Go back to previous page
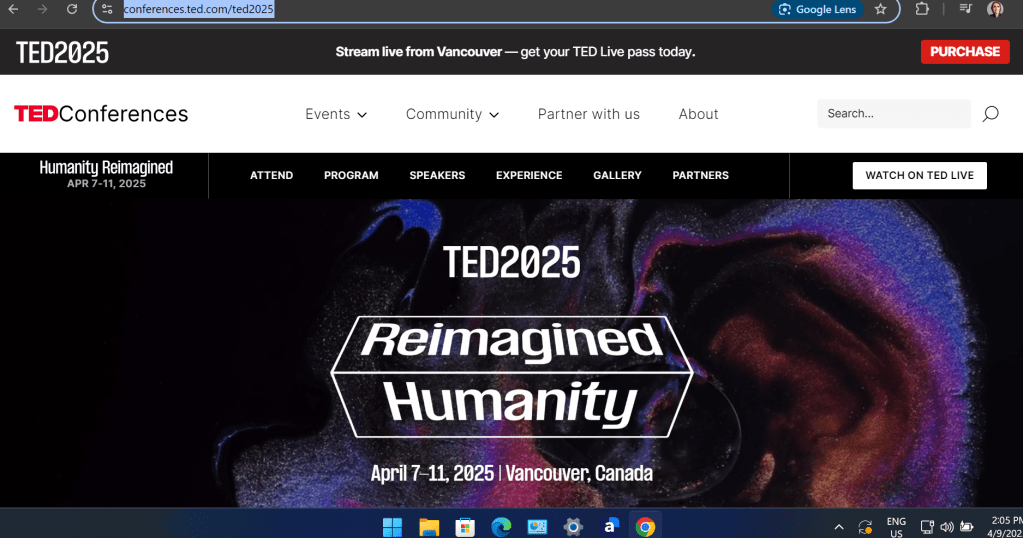 click(x=13, y=9)
